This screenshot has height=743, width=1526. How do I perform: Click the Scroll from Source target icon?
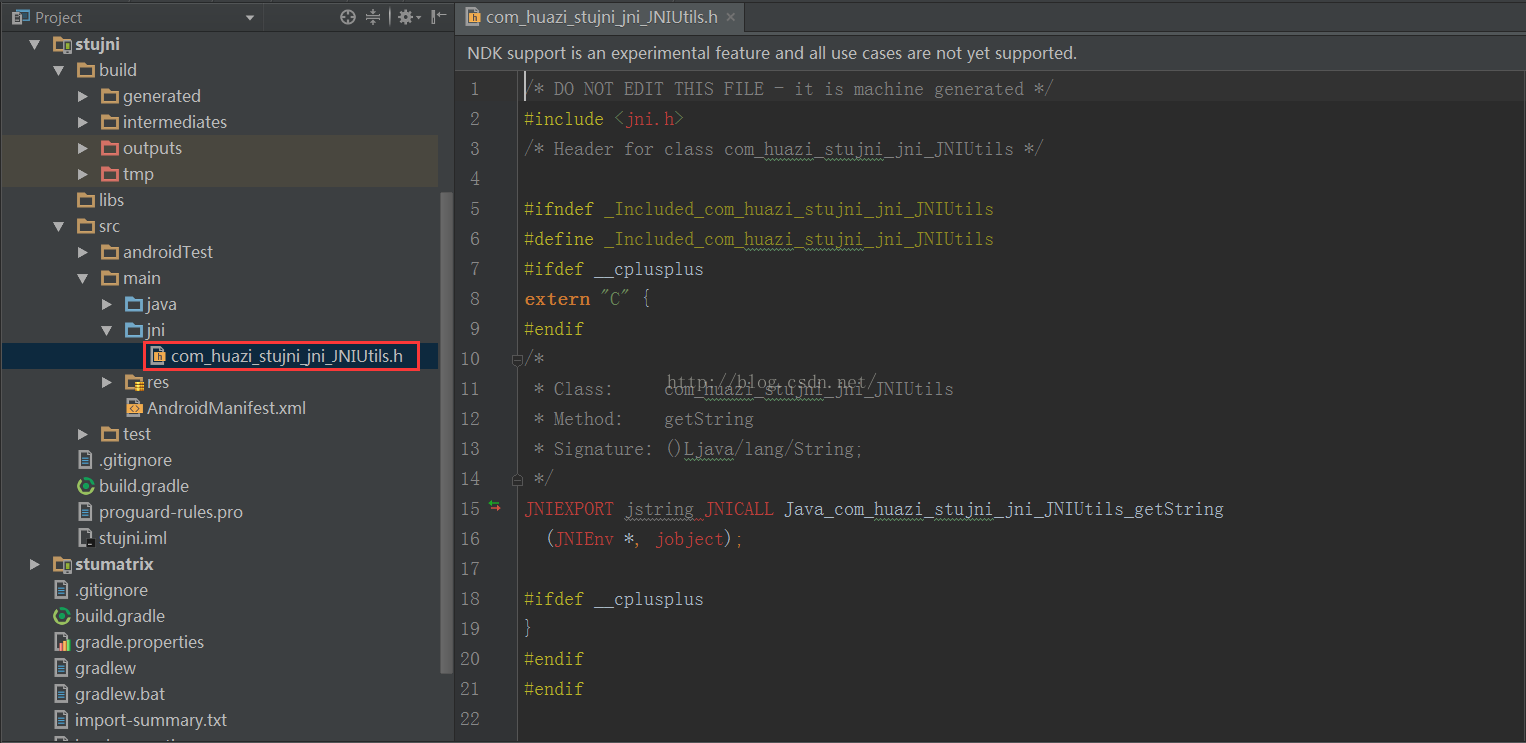[x=348, y=17]
